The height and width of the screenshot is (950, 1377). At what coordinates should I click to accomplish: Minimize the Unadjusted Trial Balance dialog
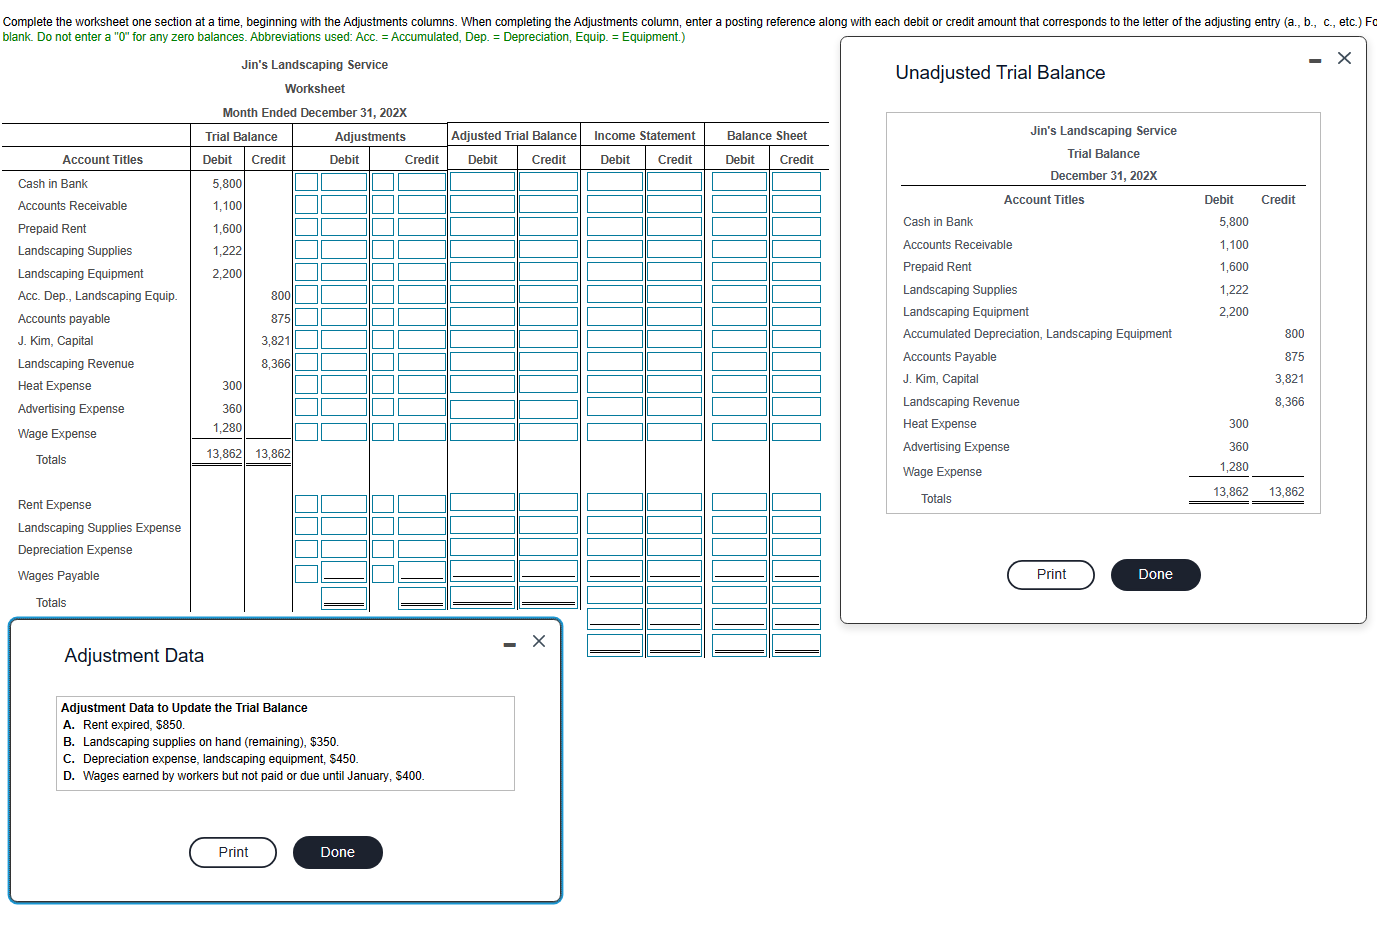(x=1315, y=61)
